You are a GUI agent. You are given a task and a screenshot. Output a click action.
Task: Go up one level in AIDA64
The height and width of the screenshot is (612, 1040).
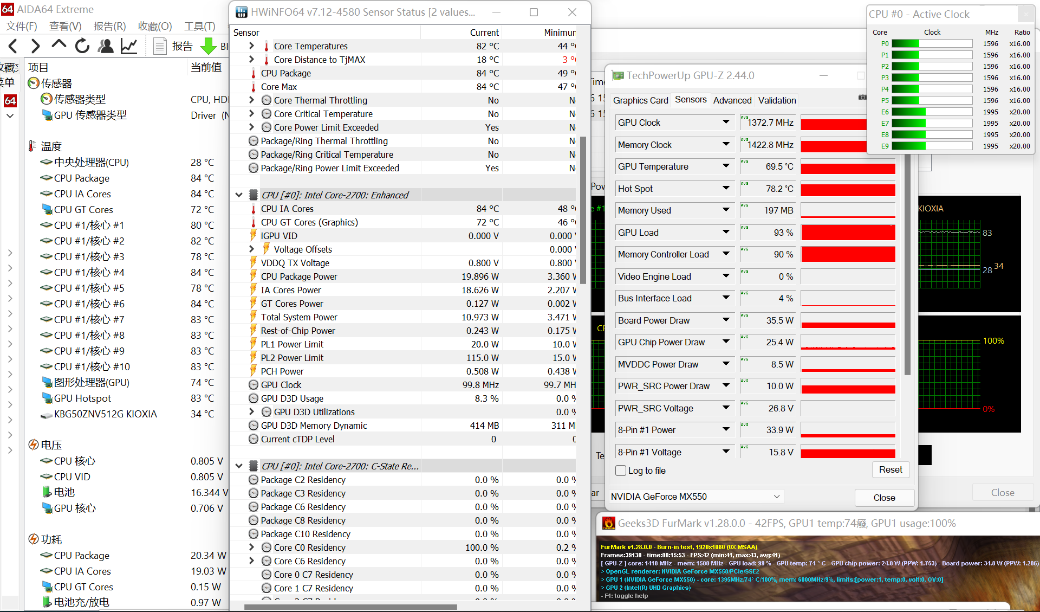tap(59, 45)
